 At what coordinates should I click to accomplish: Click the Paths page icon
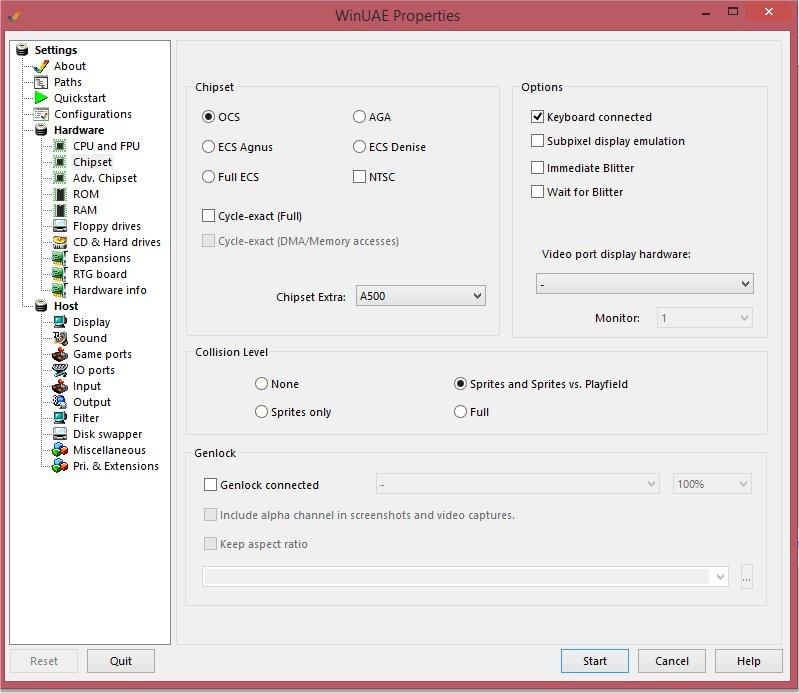pyautogui.click(x=41, y=82)
